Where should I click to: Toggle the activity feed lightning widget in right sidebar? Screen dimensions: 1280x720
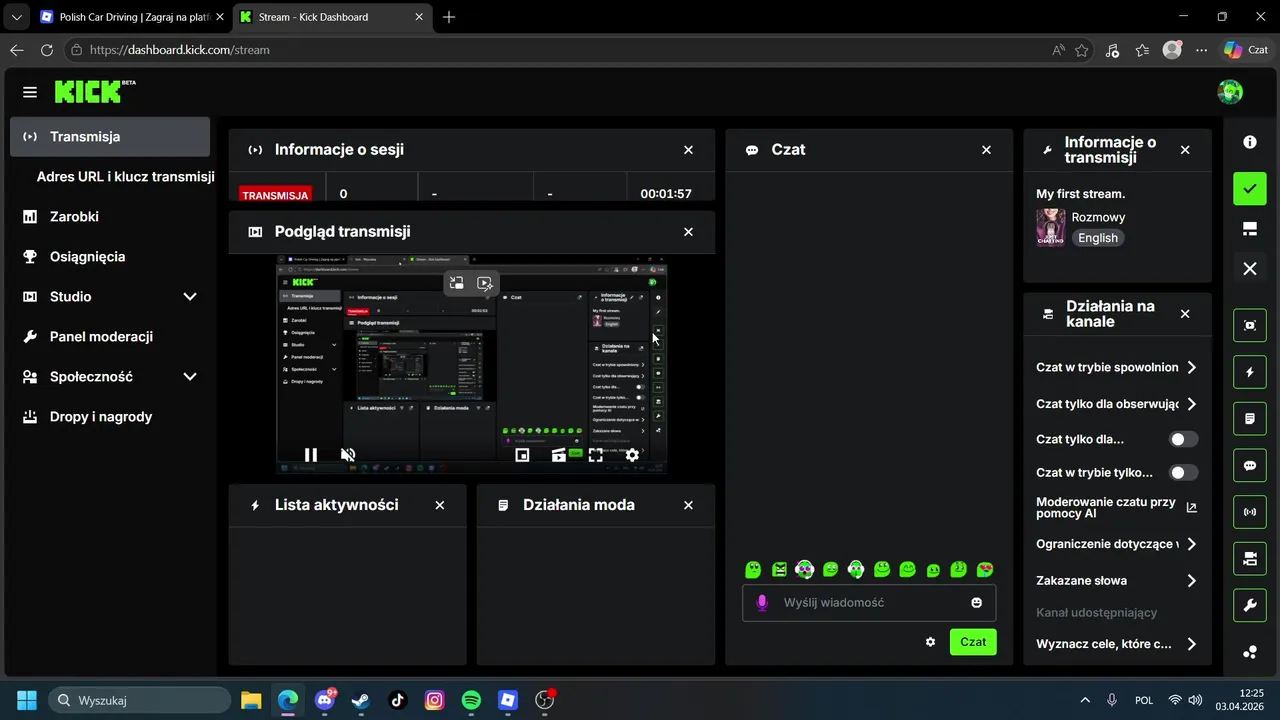tap(1250, 373)
